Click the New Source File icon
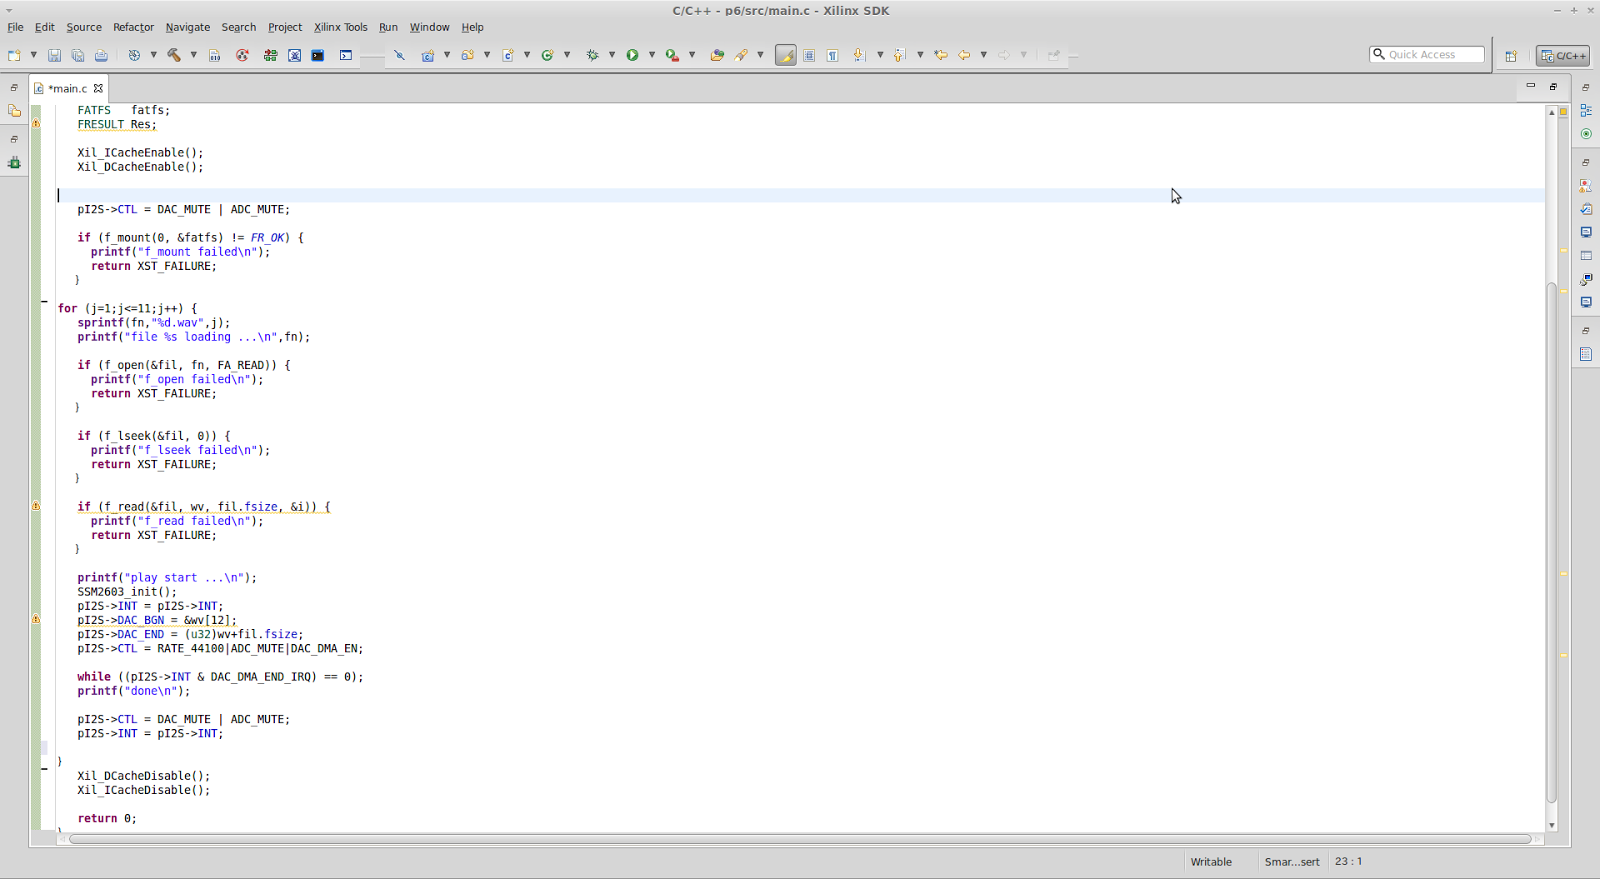 pyautogui.click(x=507, y=55)
